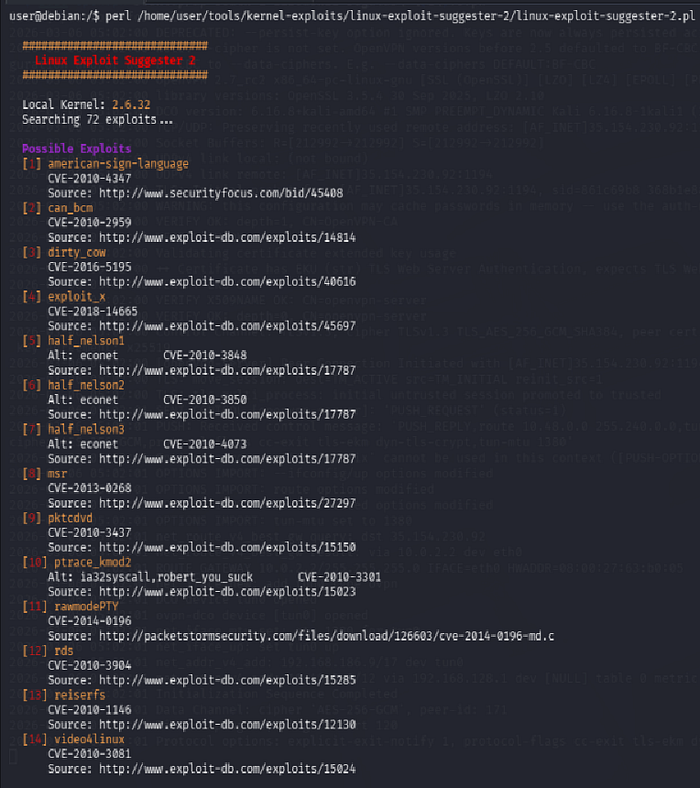Select exploit name american-sign-language
The height and width of the screenshot is (788, 700).
click(x=118, y=163)
